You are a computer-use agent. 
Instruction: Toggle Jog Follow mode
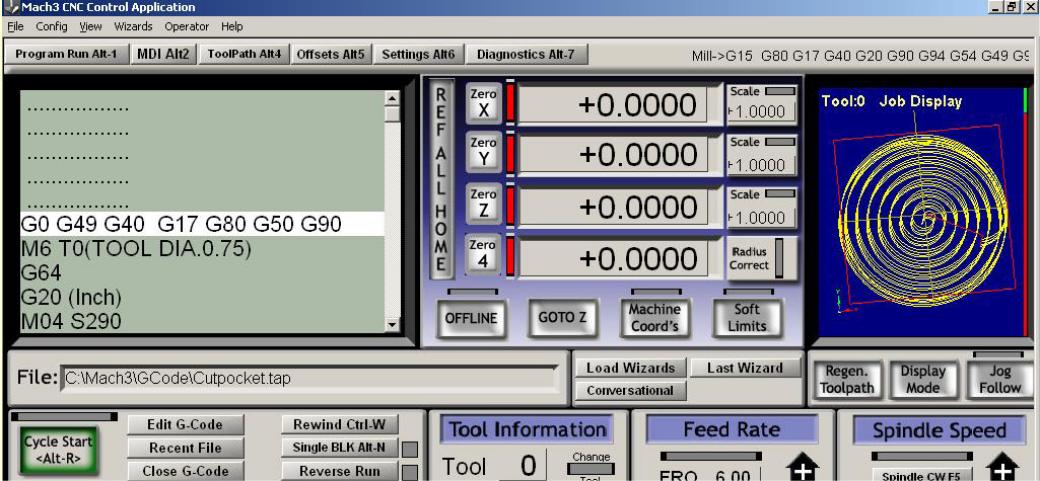pyautogui.click(x=1000, y=380)
